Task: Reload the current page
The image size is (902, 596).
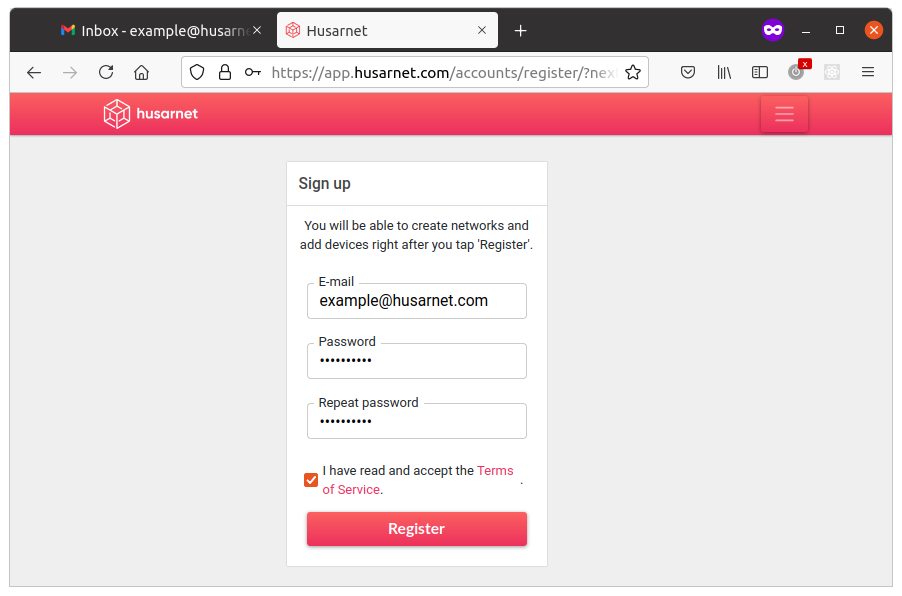Action: pos(105,72)
